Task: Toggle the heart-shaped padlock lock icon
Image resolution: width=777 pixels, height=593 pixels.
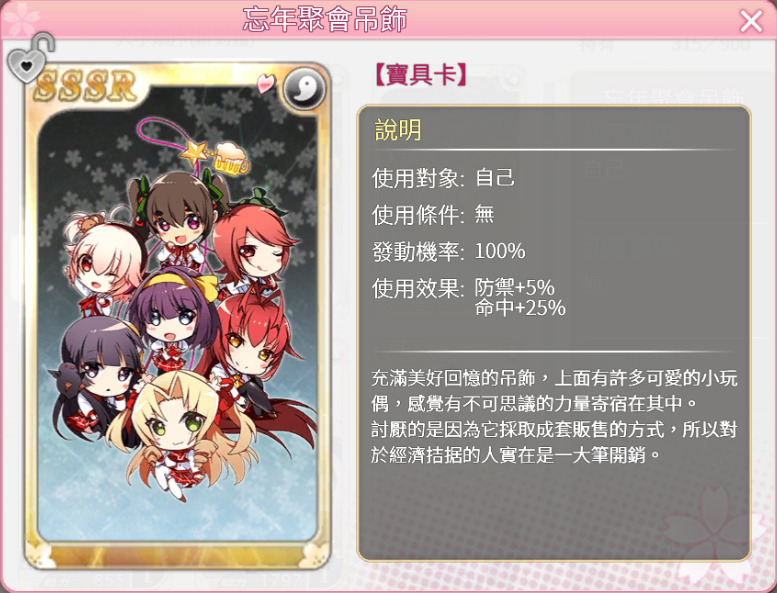Action: [30, 57]
